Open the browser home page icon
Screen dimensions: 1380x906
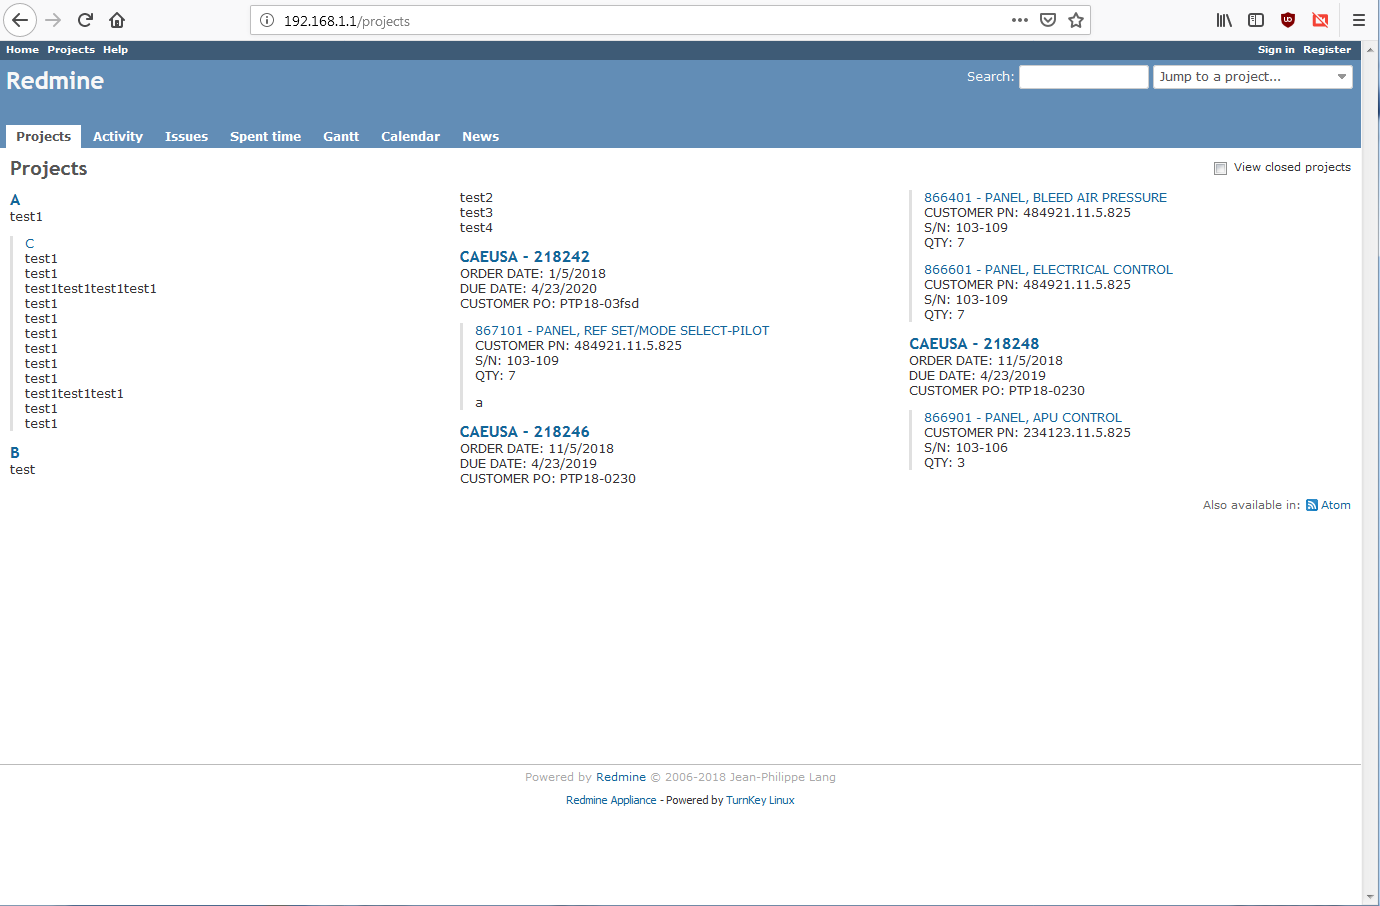click(117, 20)
